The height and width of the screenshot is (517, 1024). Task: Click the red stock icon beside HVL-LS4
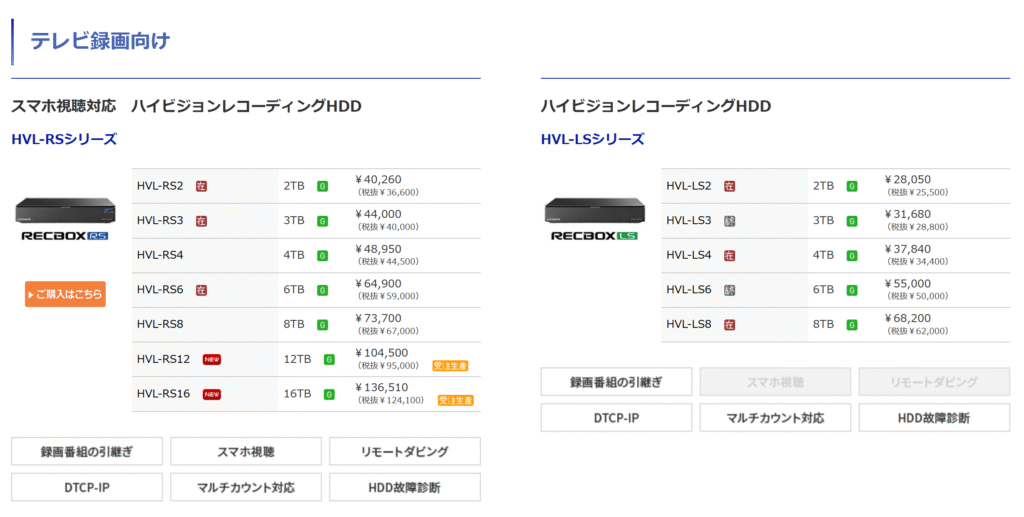click(729, 255)
